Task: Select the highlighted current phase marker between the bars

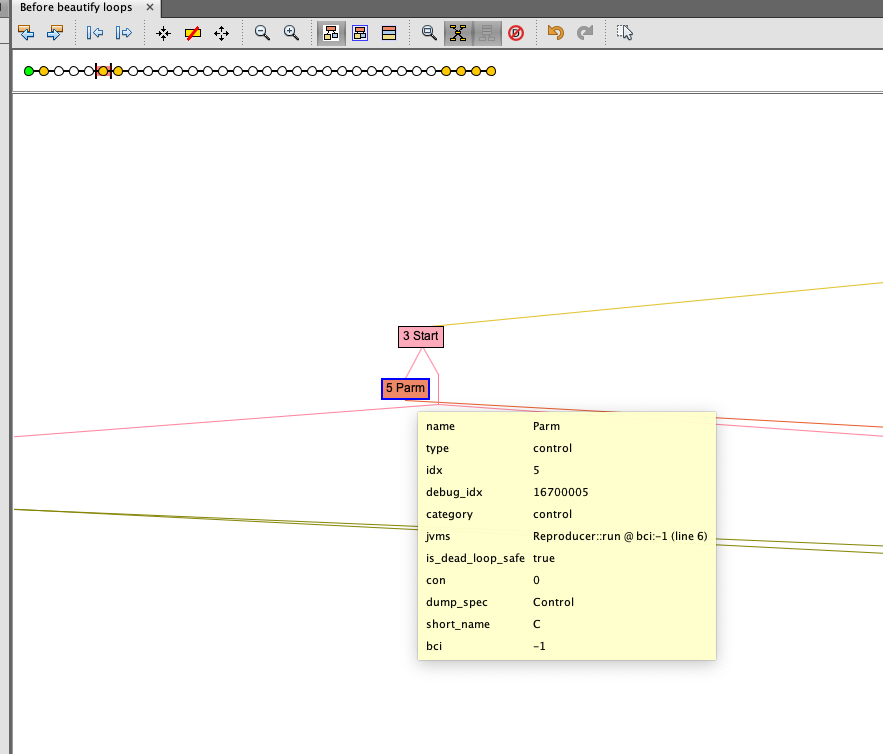Action: (103, 71)
